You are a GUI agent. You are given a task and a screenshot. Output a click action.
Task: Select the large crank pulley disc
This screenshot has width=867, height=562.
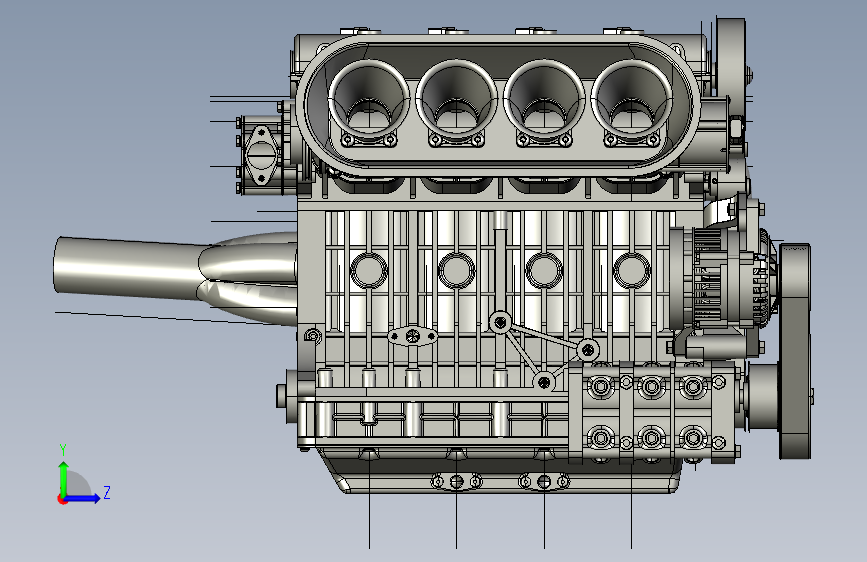click(795, 351)
